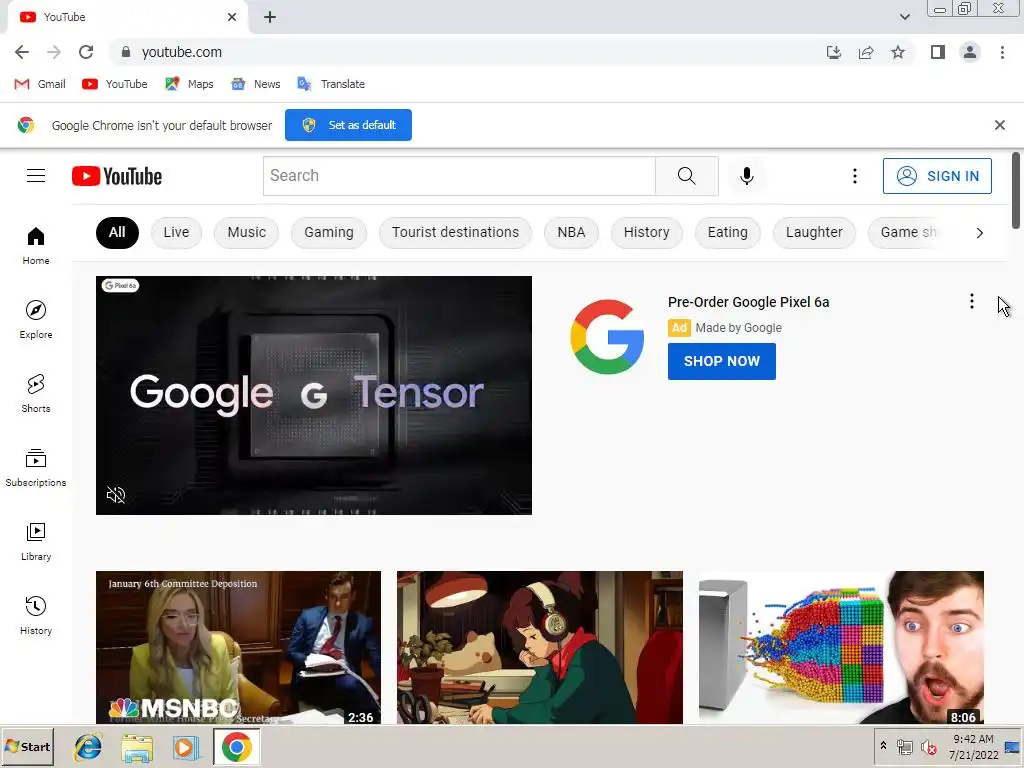Open YouTube settings three-dot menu beside Sign In
The image size is (1024, 768).
(854, 176)
